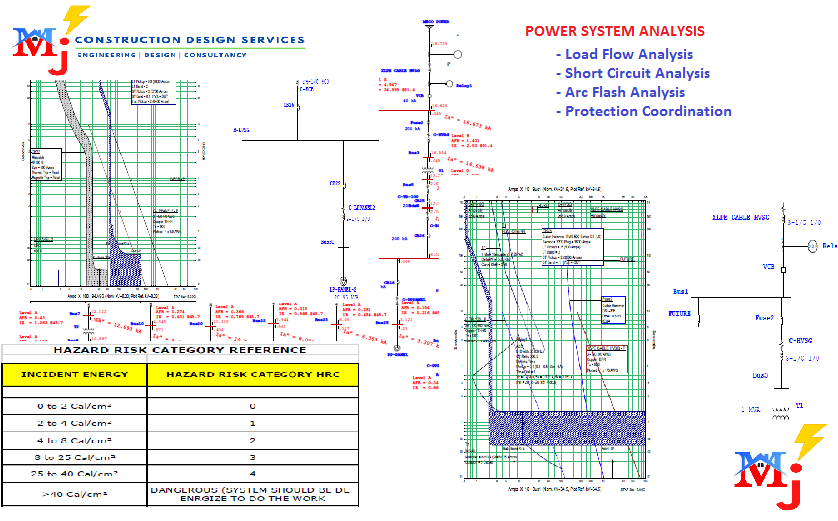This screenshot has height=521, width=838.
Task: Select the '8 to 25 Cal/cm²' row cell
Action: point(74,457)
